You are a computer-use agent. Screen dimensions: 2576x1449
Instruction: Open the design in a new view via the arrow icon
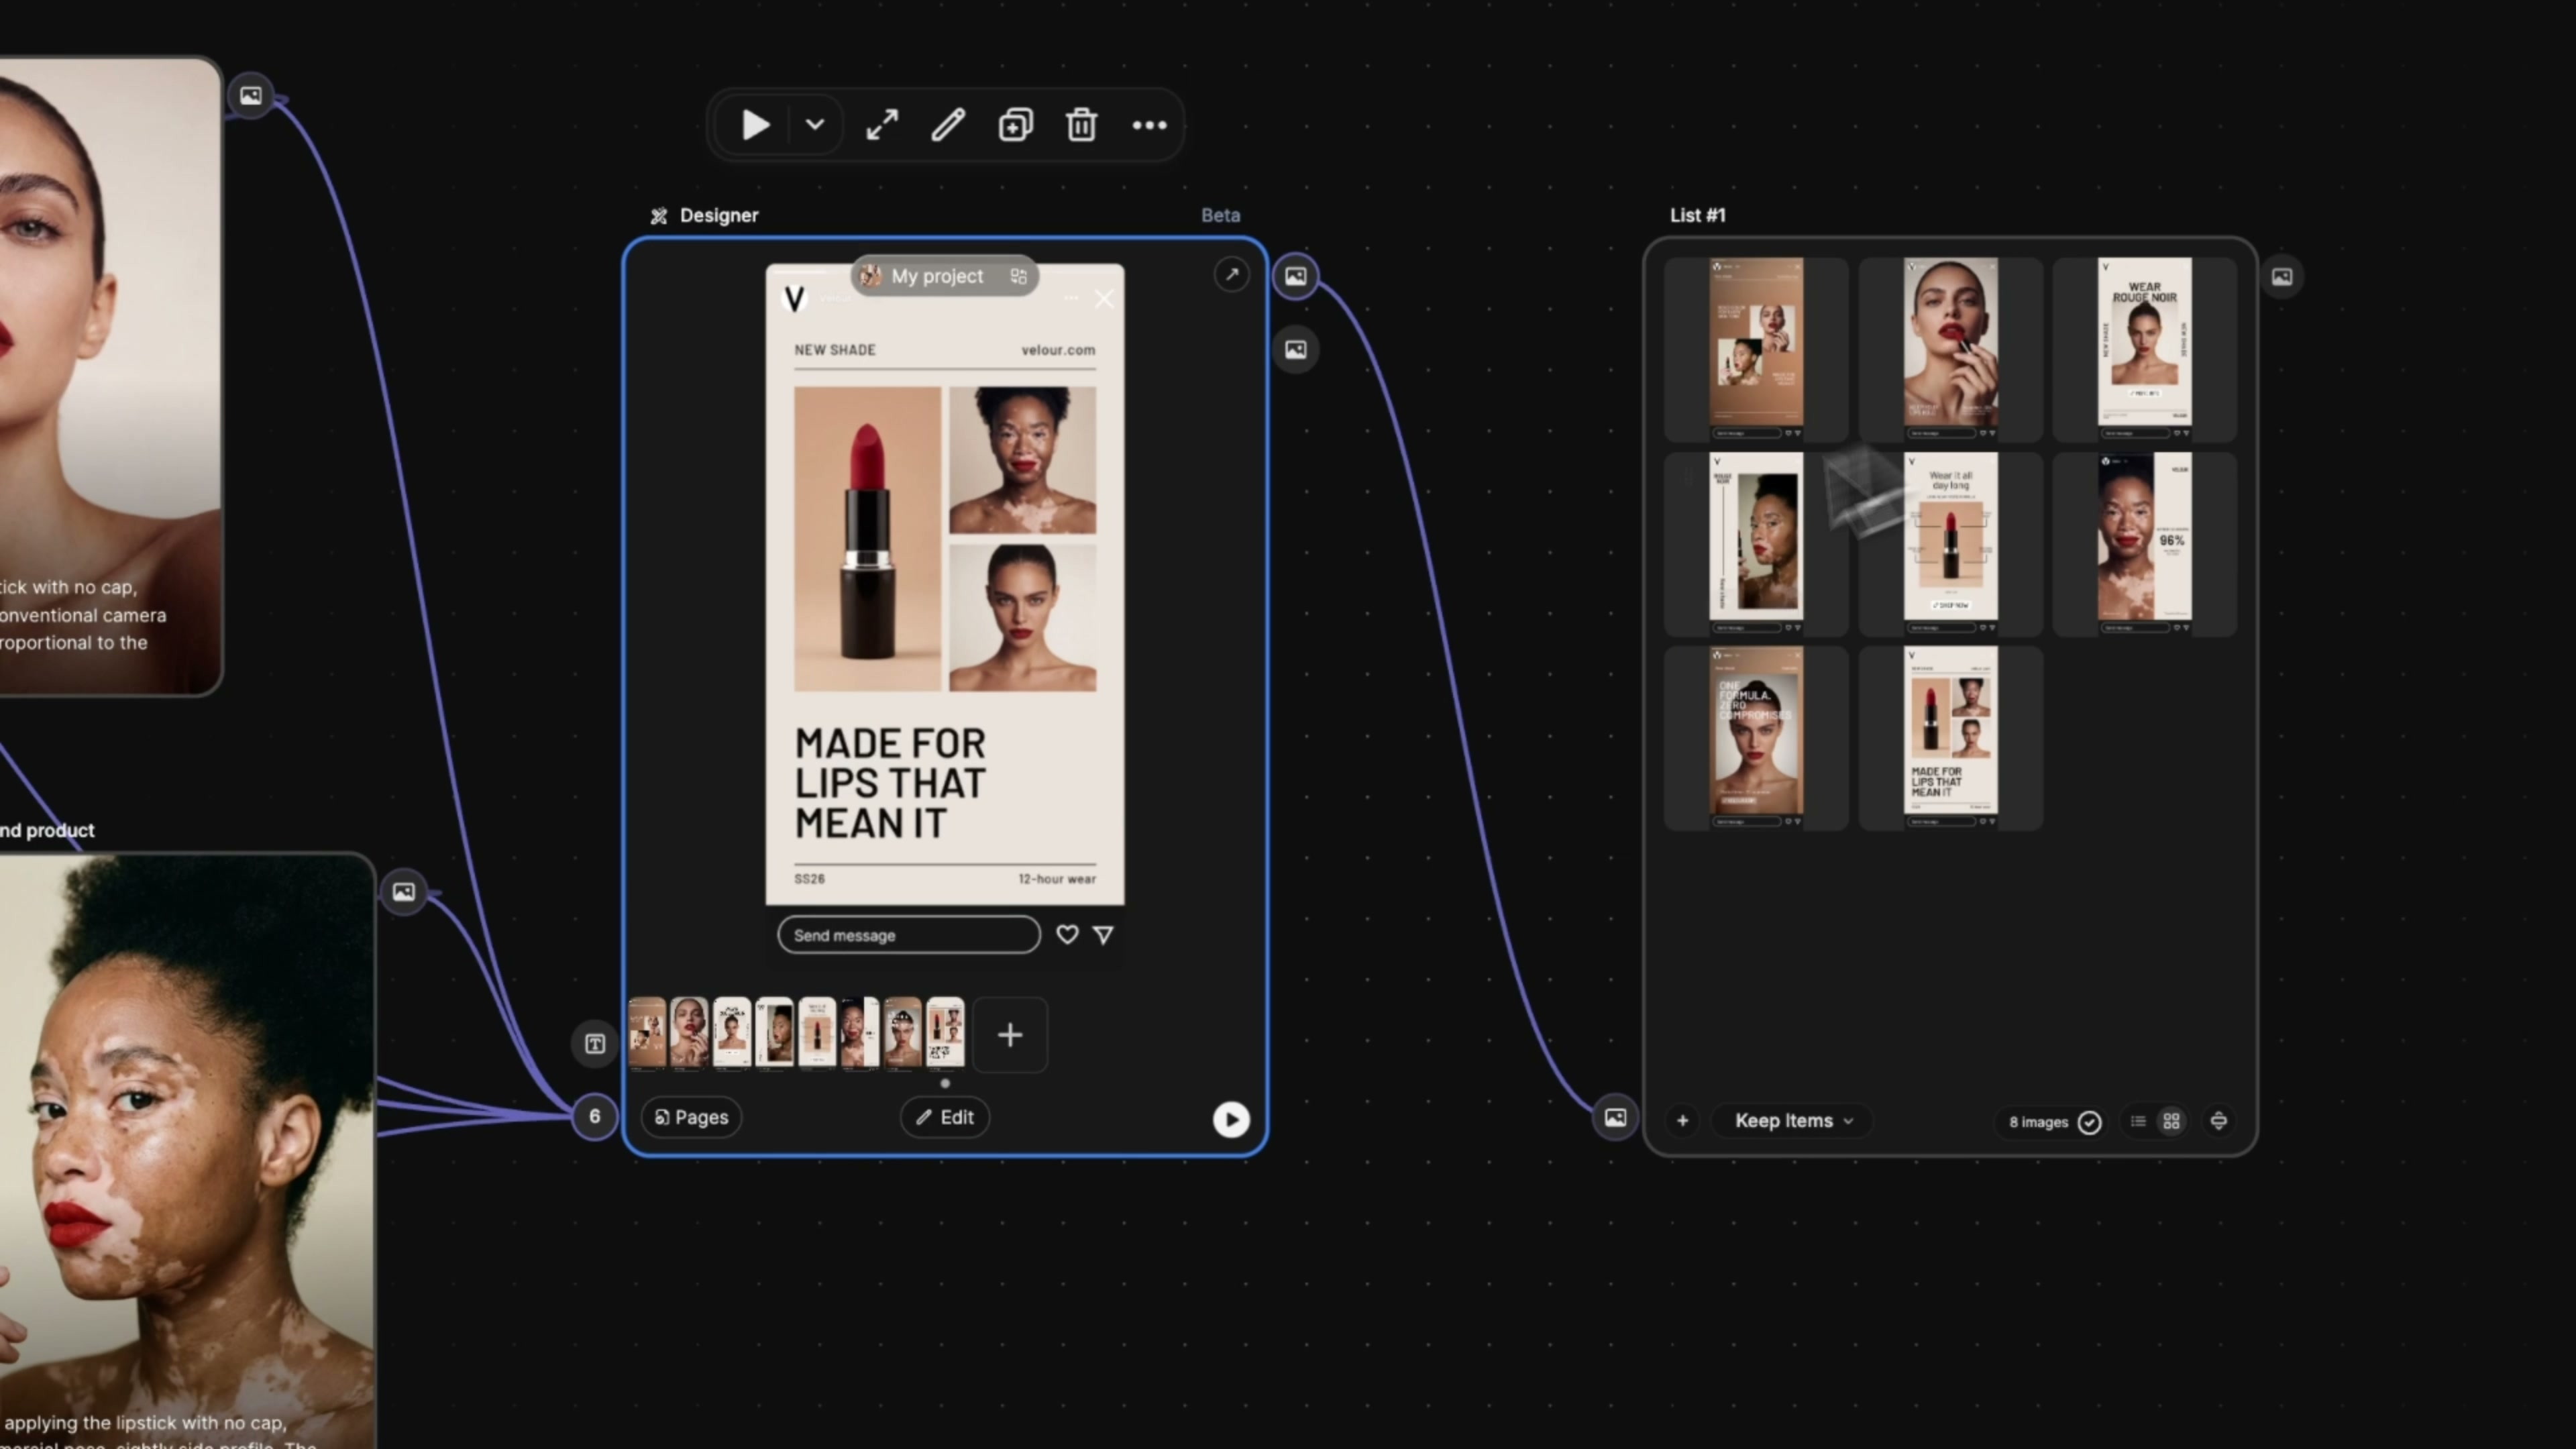coord(1232,274)
